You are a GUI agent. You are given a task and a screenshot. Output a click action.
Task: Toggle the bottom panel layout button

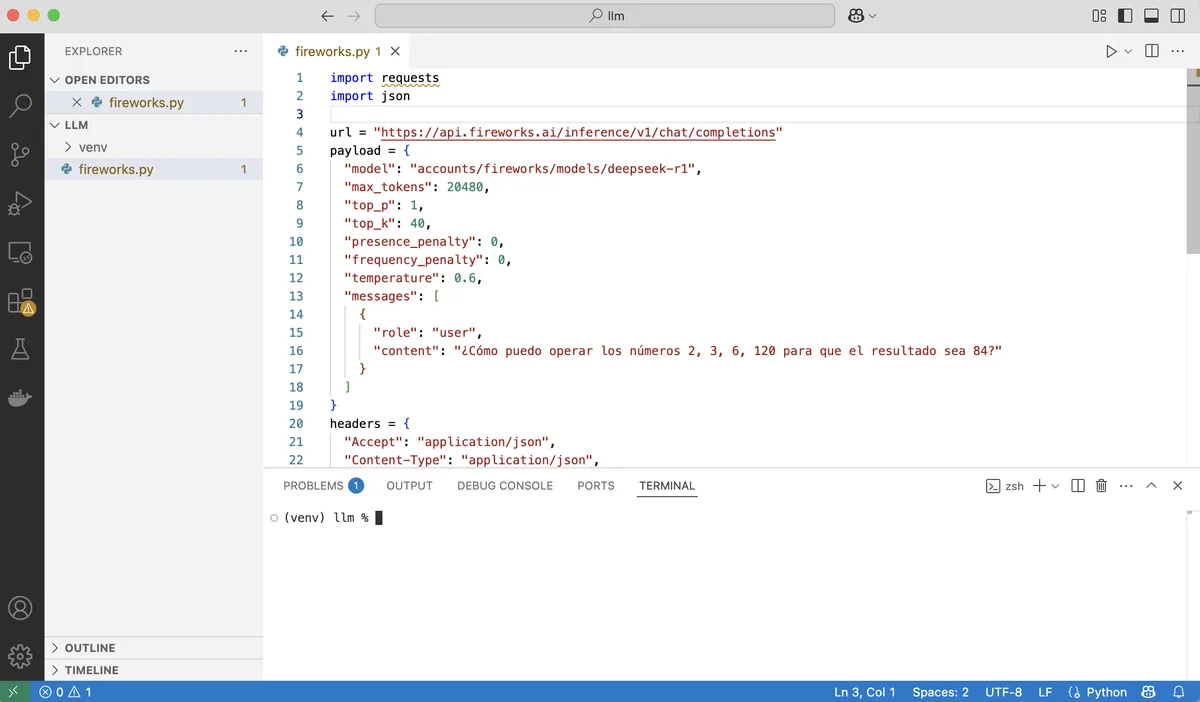click(1151, 16)
